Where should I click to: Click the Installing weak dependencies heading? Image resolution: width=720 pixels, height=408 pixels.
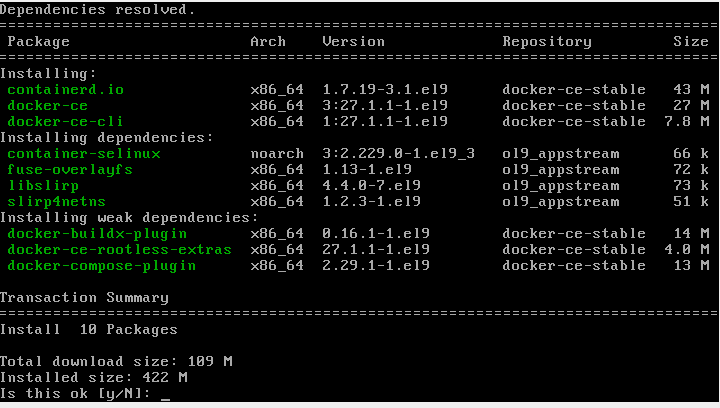point(128,218)
